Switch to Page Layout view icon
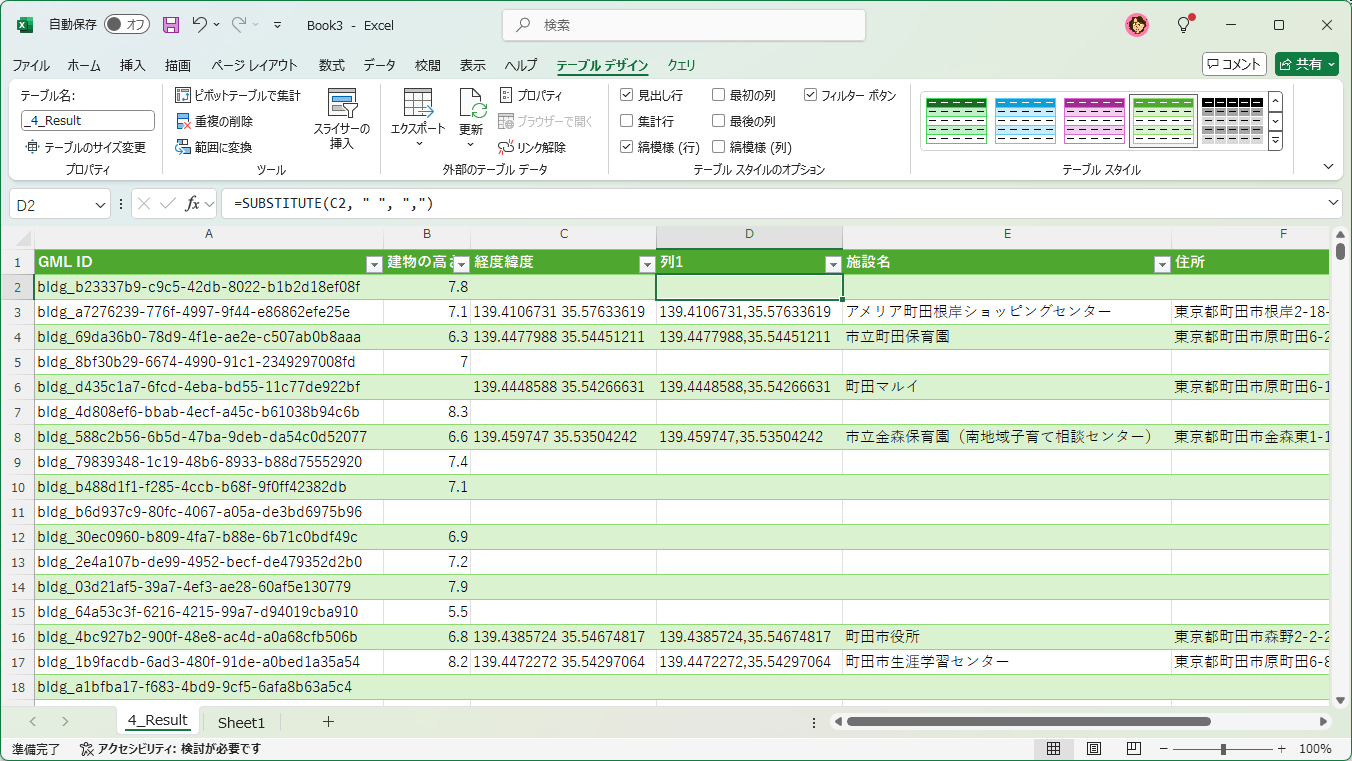The image size is (1352, 761). (x=1093, y=748)
